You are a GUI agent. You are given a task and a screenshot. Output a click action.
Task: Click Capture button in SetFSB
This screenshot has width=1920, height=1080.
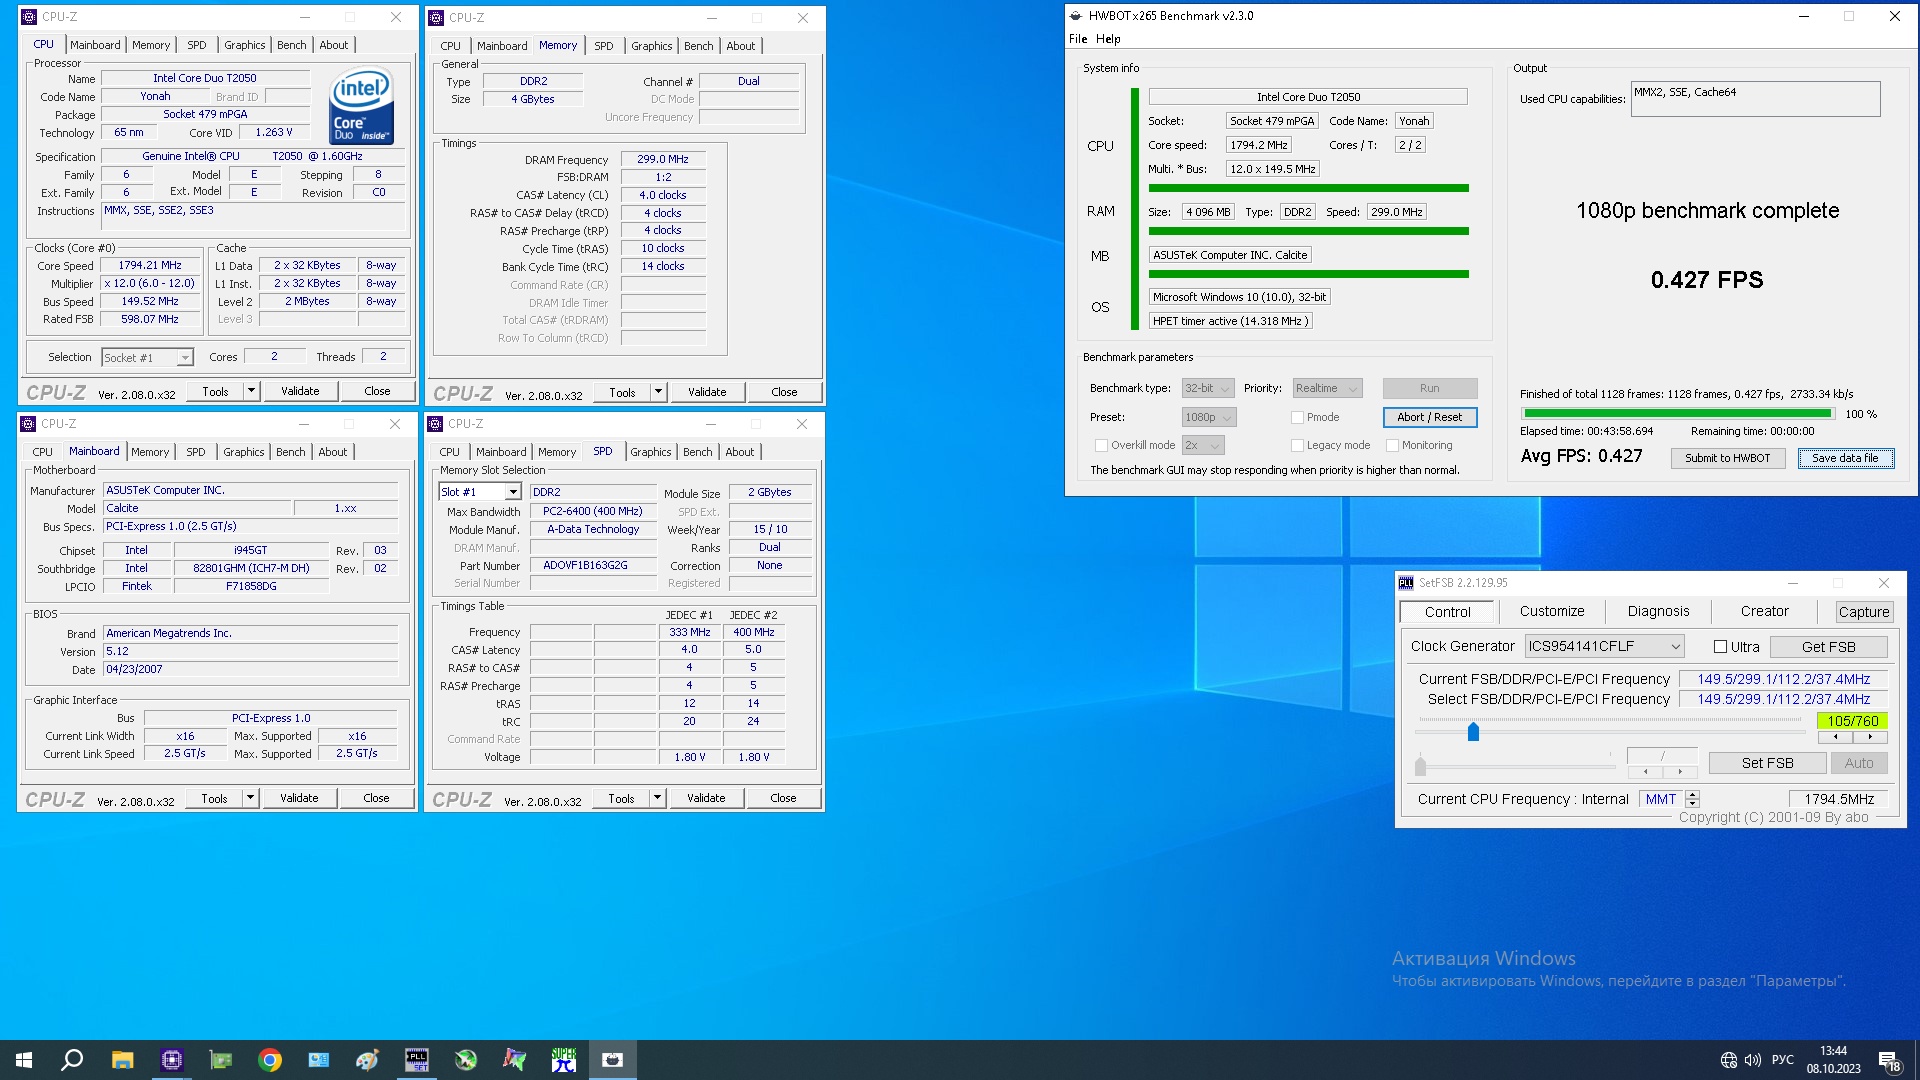click(1864, 612)
